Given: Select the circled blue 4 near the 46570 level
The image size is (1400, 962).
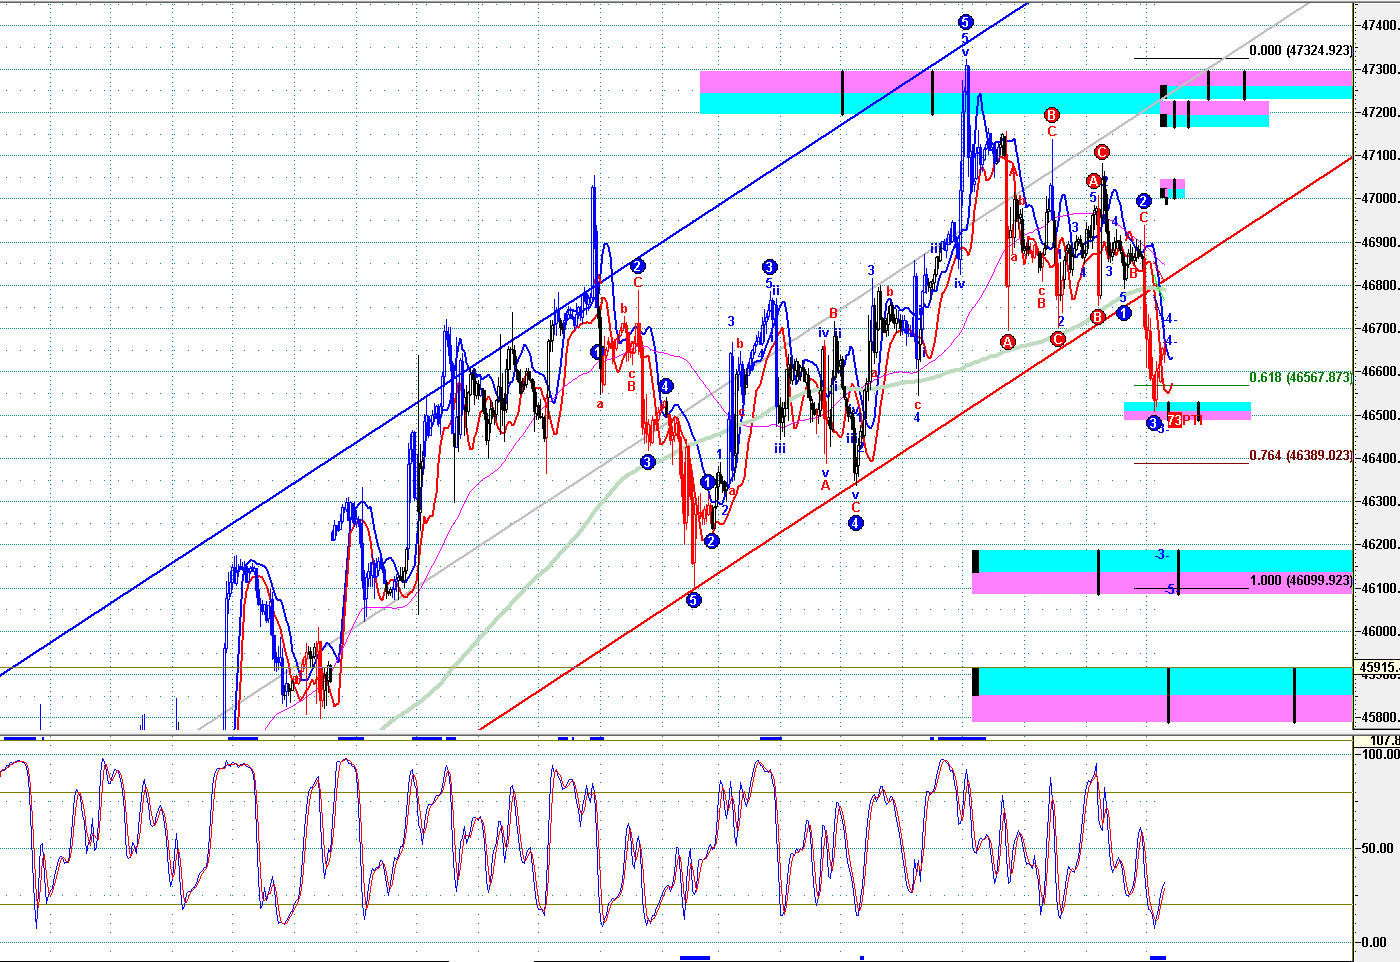Looking at the screenshot, I should pos(666,386).
